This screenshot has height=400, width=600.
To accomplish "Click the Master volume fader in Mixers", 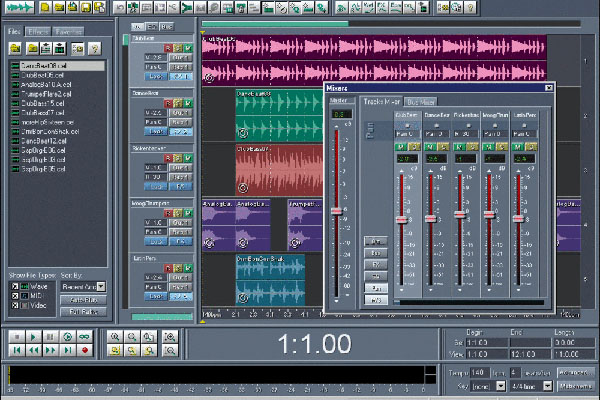I will coord(338,210).
